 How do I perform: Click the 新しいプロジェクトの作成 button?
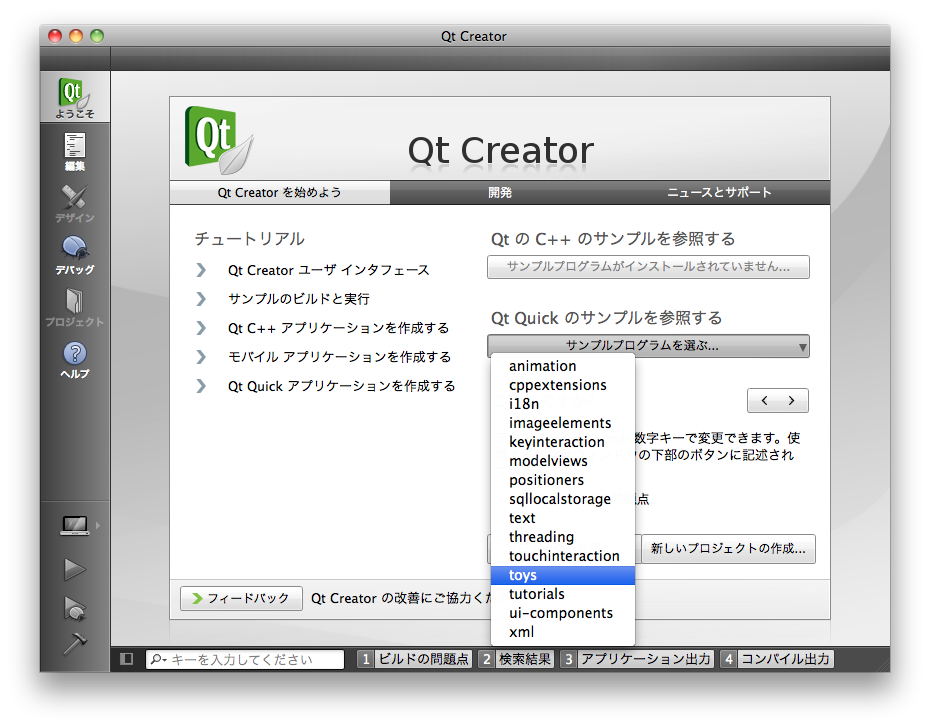(x=727, y=548)
